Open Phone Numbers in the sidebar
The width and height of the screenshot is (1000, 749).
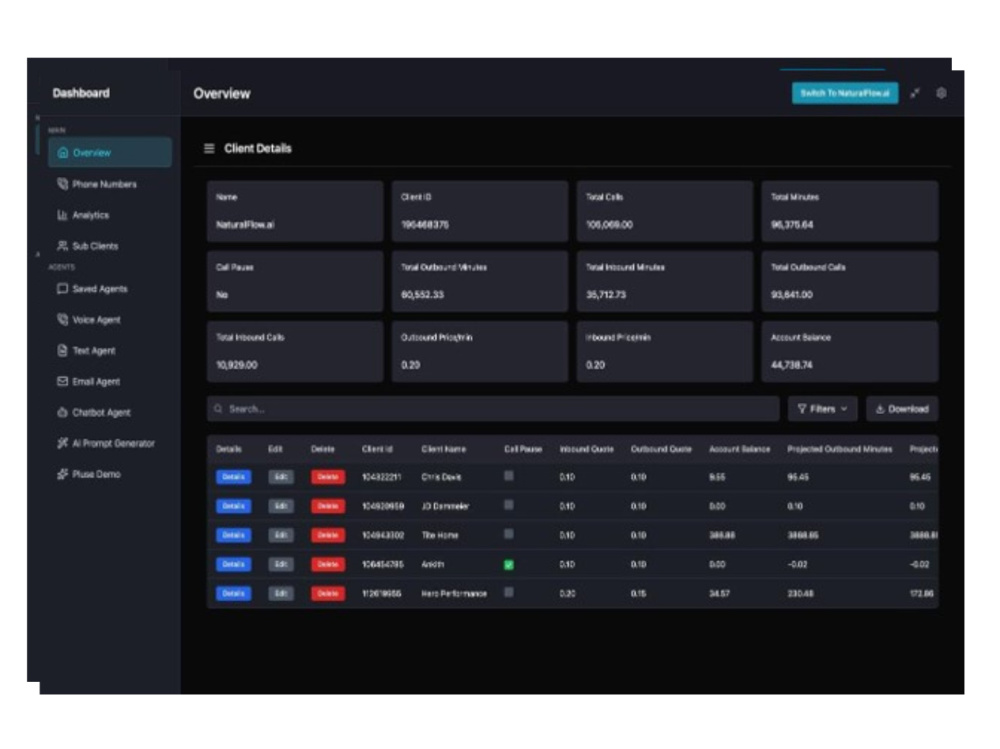[104, 184]
